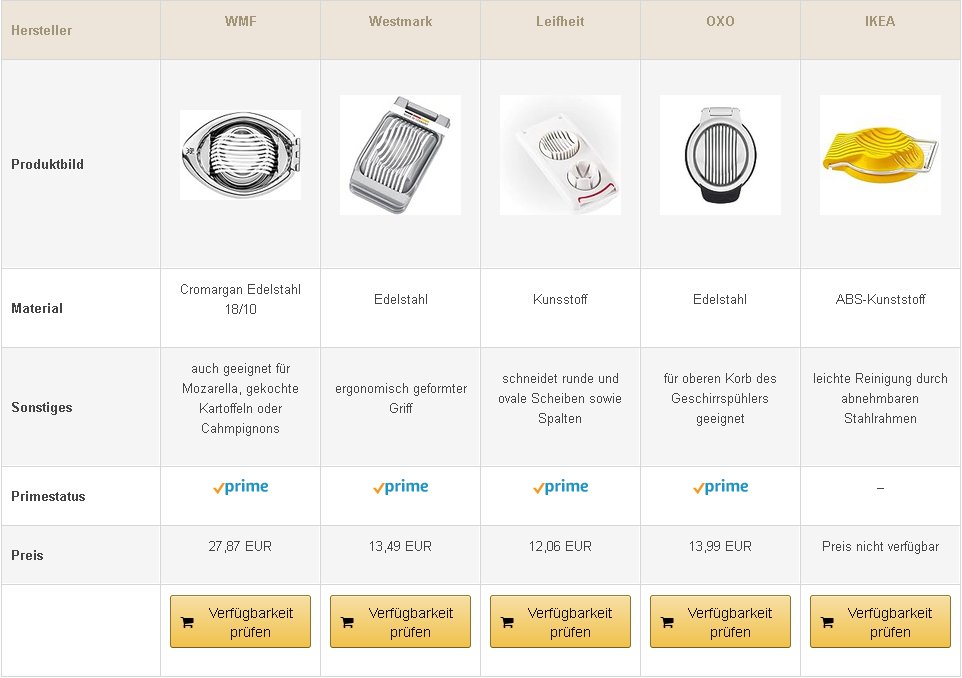Click the 27,87 EUR price for WMF
This screenshot has width=962, height=678.
[240, 546]
